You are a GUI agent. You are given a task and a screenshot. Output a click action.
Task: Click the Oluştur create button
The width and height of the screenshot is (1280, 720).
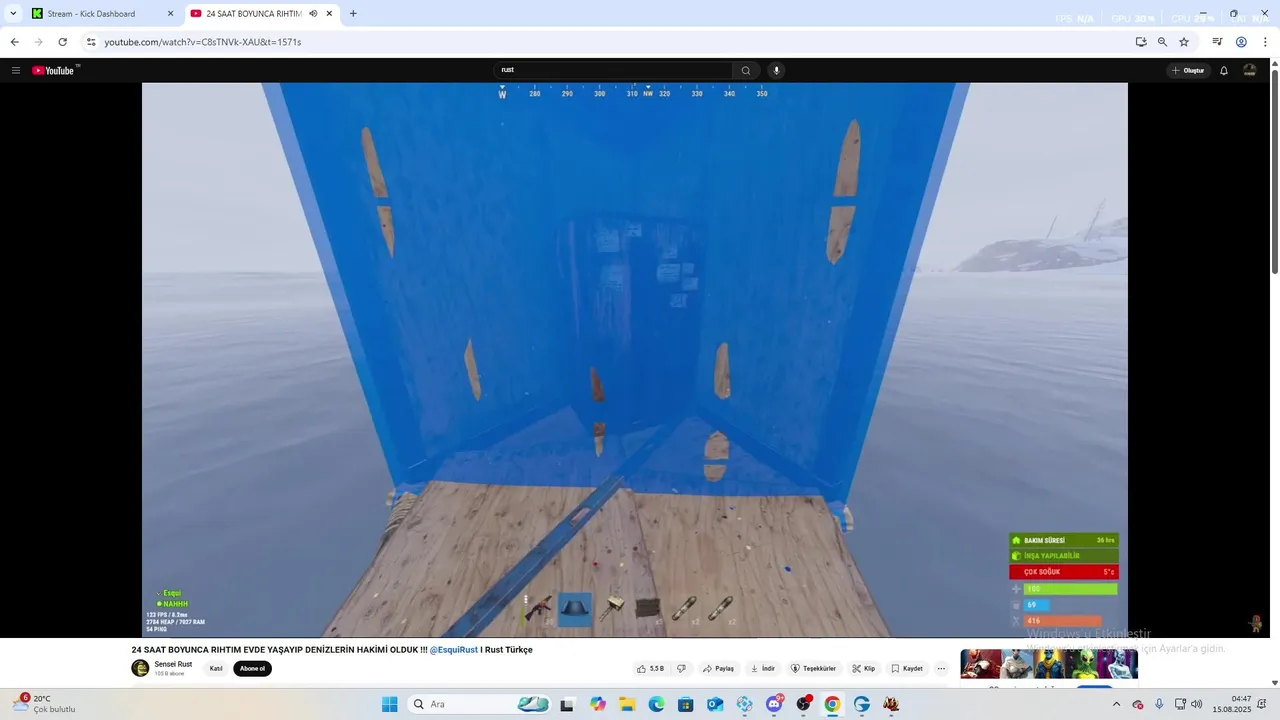click(x=1189, y=70)
